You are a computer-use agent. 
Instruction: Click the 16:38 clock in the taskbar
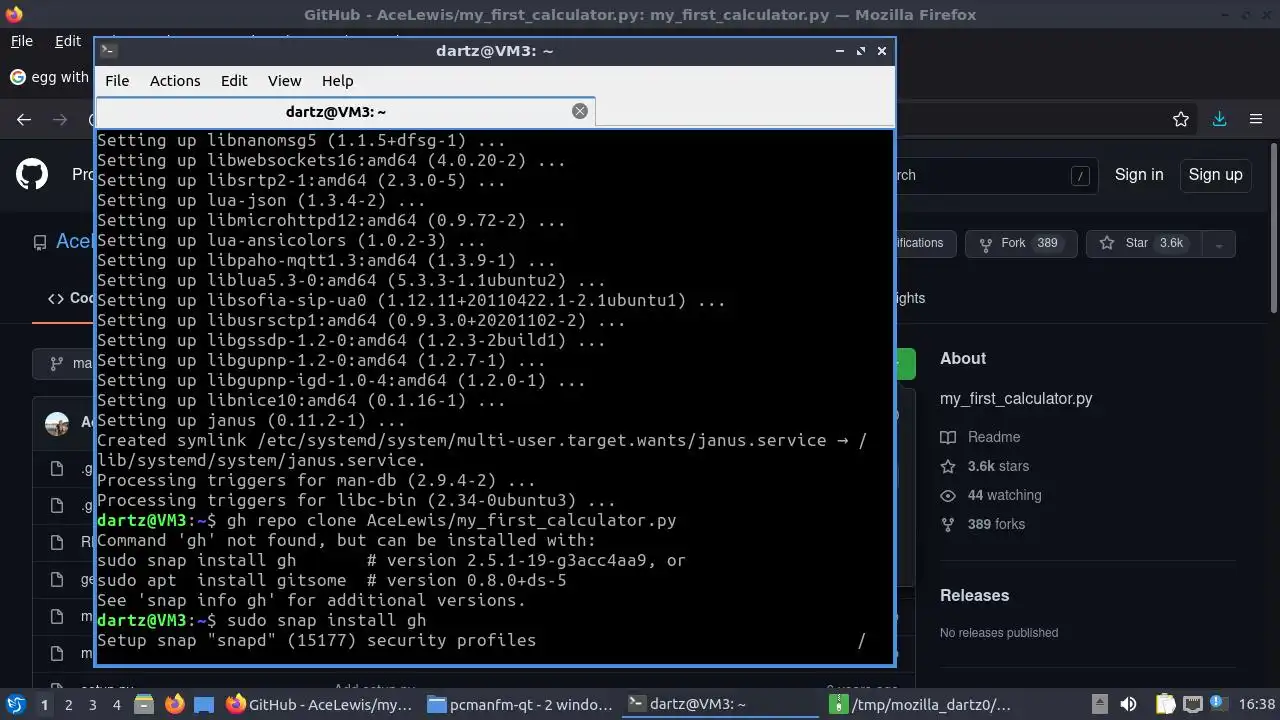click(1257, 705)
